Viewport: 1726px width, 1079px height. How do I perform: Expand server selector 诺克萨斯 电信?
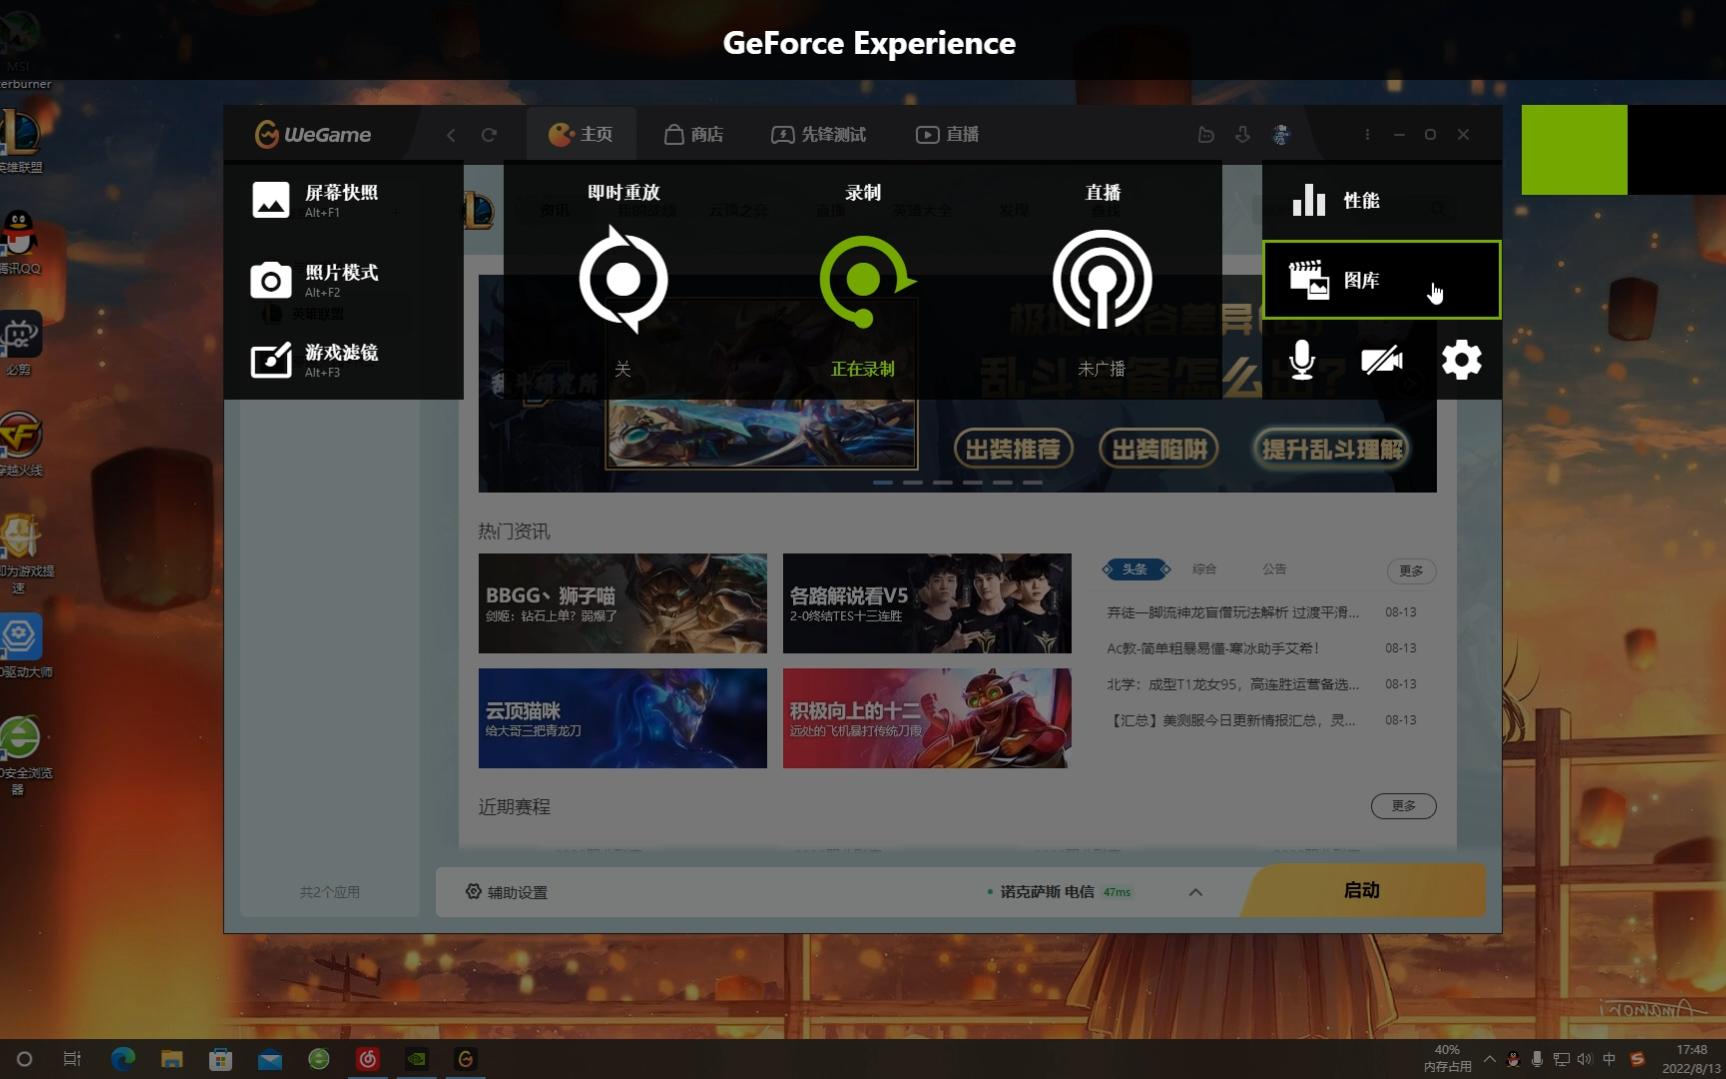(1059, 892)
